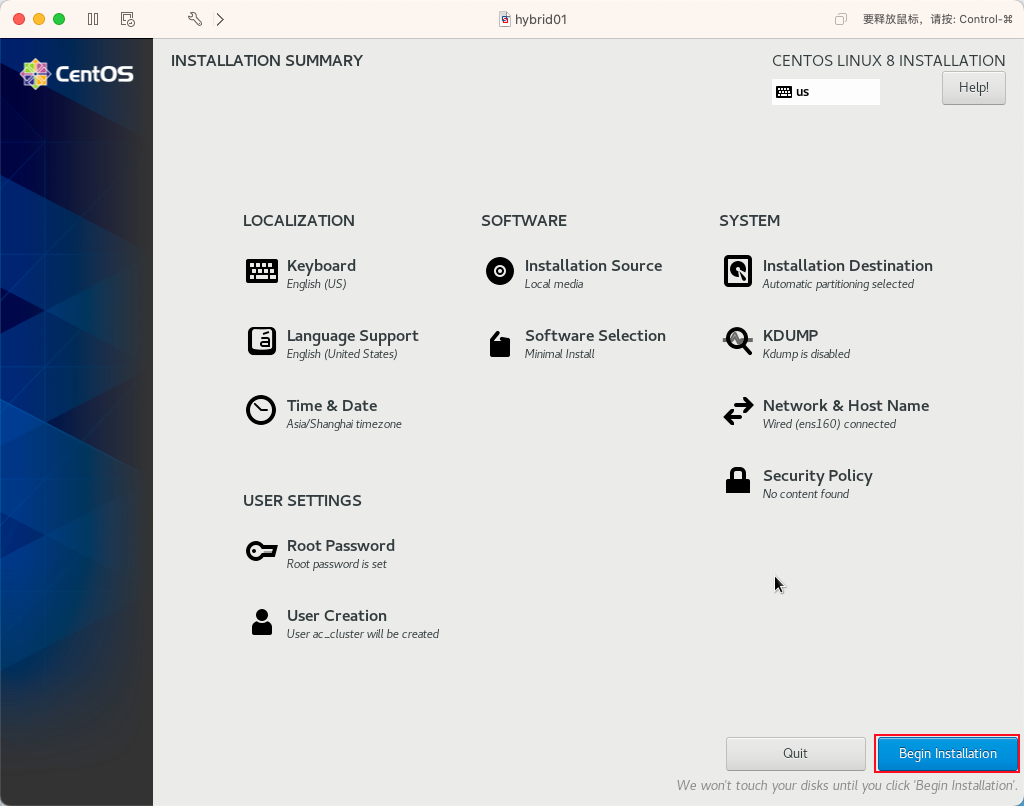Screen dimensions: 1024x806
Task: Open the Keyboard layout icon
Action: [262, 271]
